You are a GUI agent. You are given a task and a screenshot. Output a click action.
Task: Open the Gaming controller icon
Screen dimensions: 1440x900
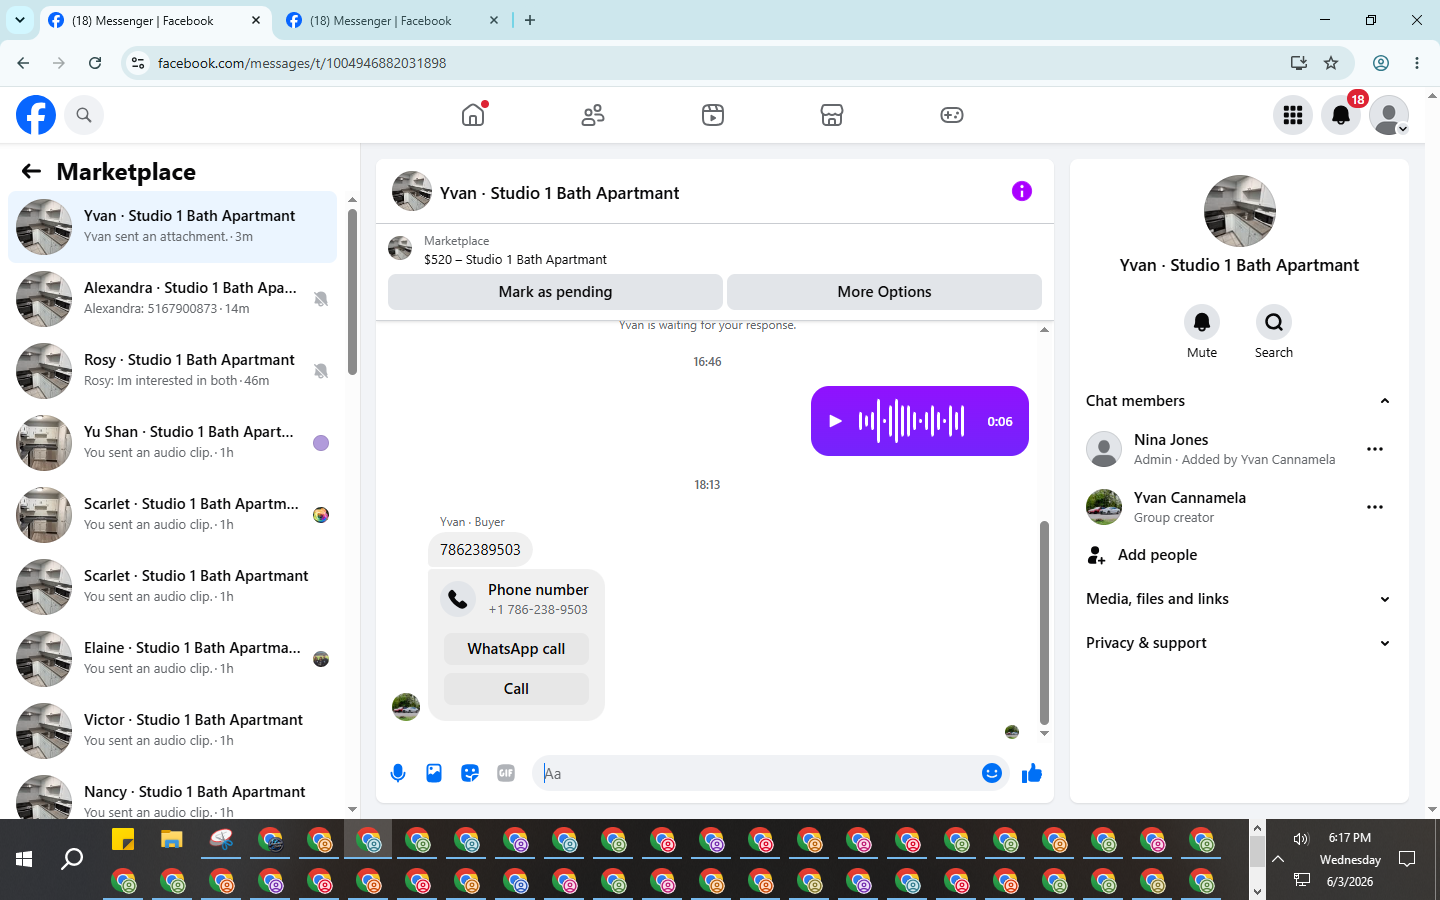pos(952,115)
